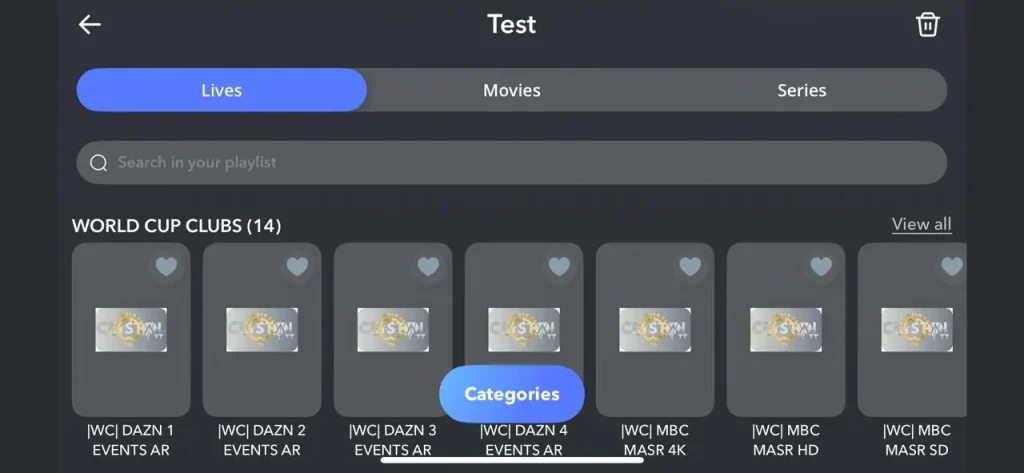Delete playlist with the trash icon
Image resolution: width=1024 pixels, height=473 pixels.
(927, 25)
